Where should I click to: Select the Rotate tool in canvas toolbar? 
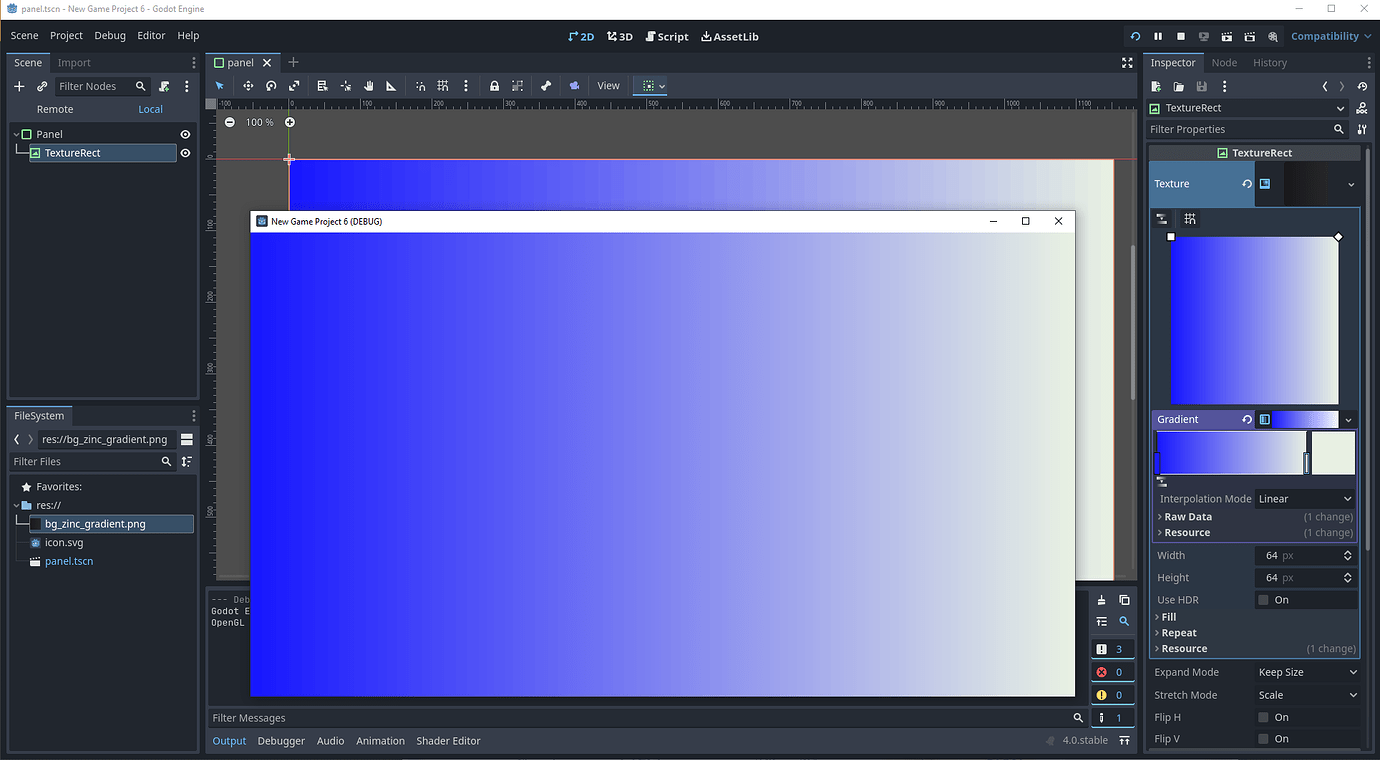coord(270,85)
